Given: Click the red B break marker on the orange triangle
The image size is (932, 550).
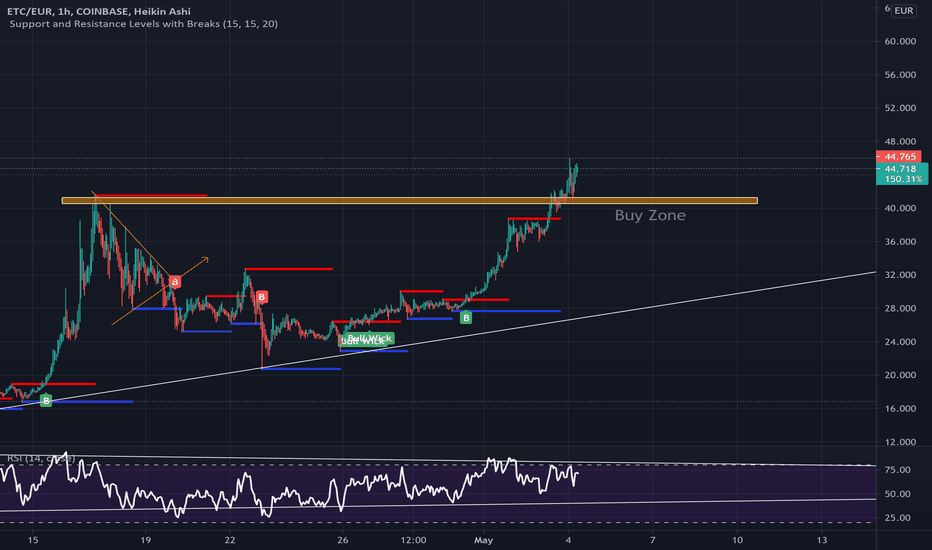Looking at the screenshot, I should pyautogui.click(x=175, y=282).
